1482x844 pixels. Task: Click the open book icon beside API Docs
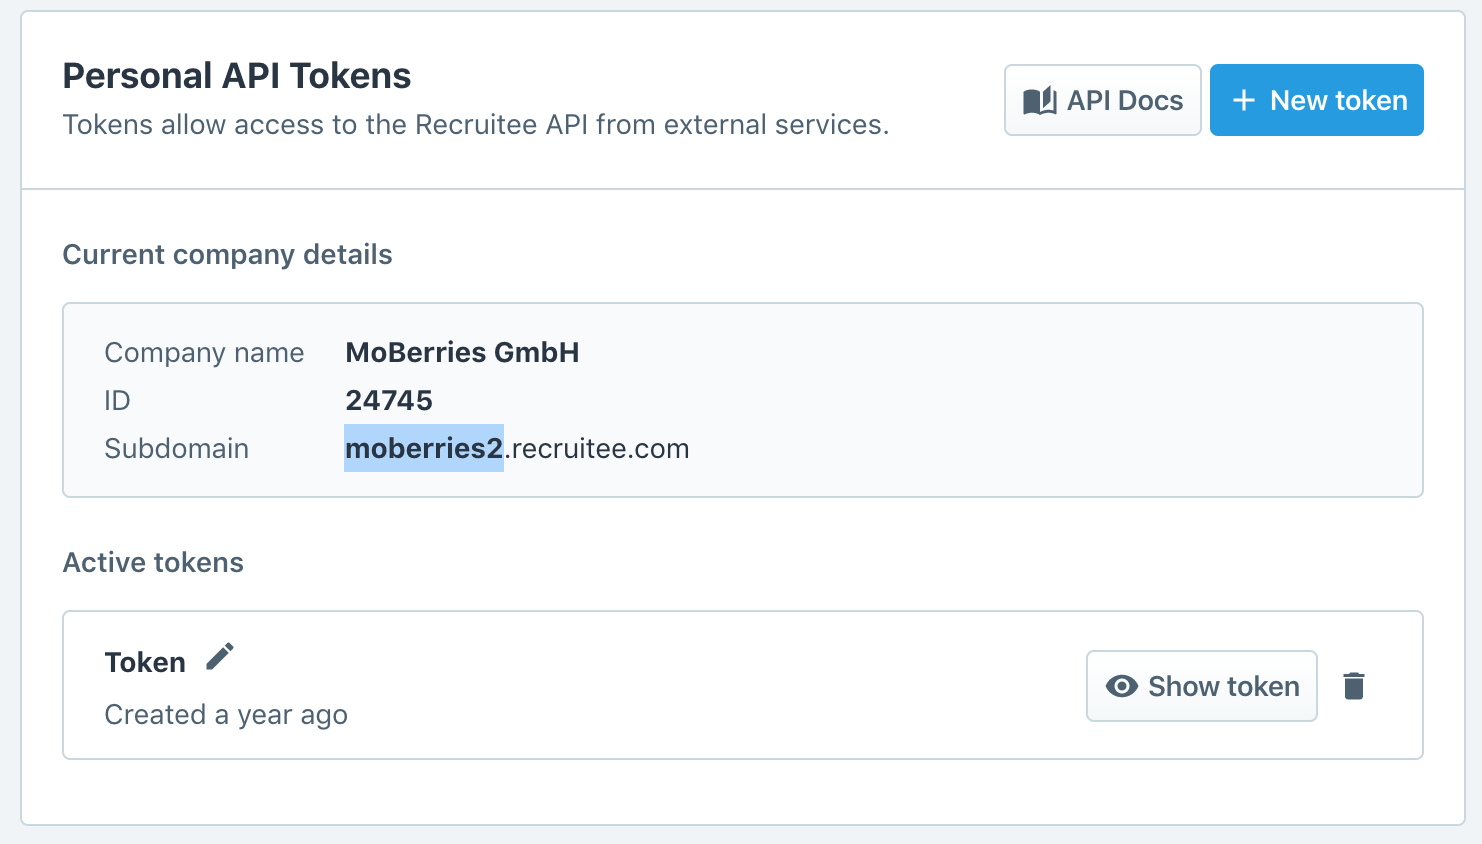[1040, 100]
